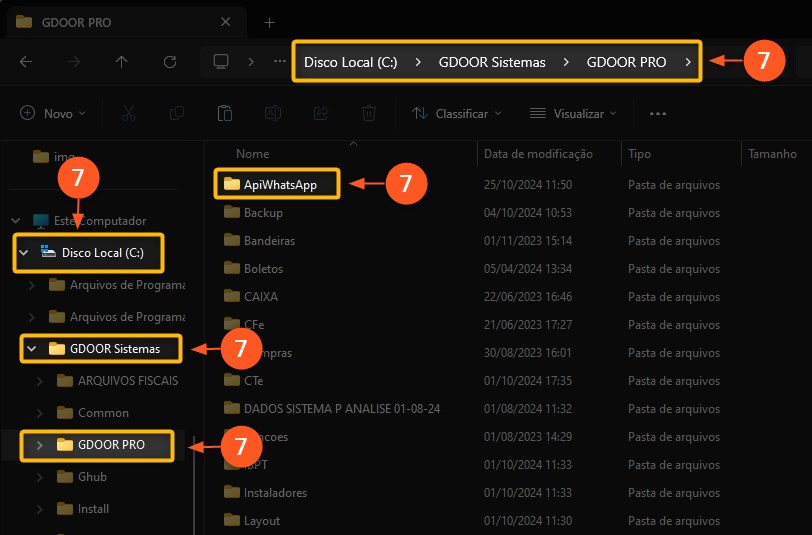
Task: Open the Visualizar view dropdown
Action: coord(573,114)
